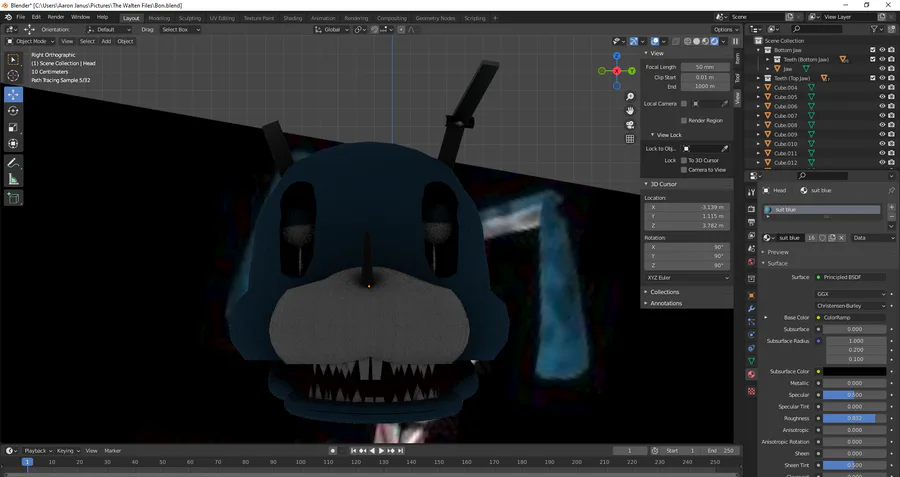Image resolution: width=900 pixels, height=477 pixels.
Task: Hide Cube.004 with its eye icon
Action: click(882, 88)
